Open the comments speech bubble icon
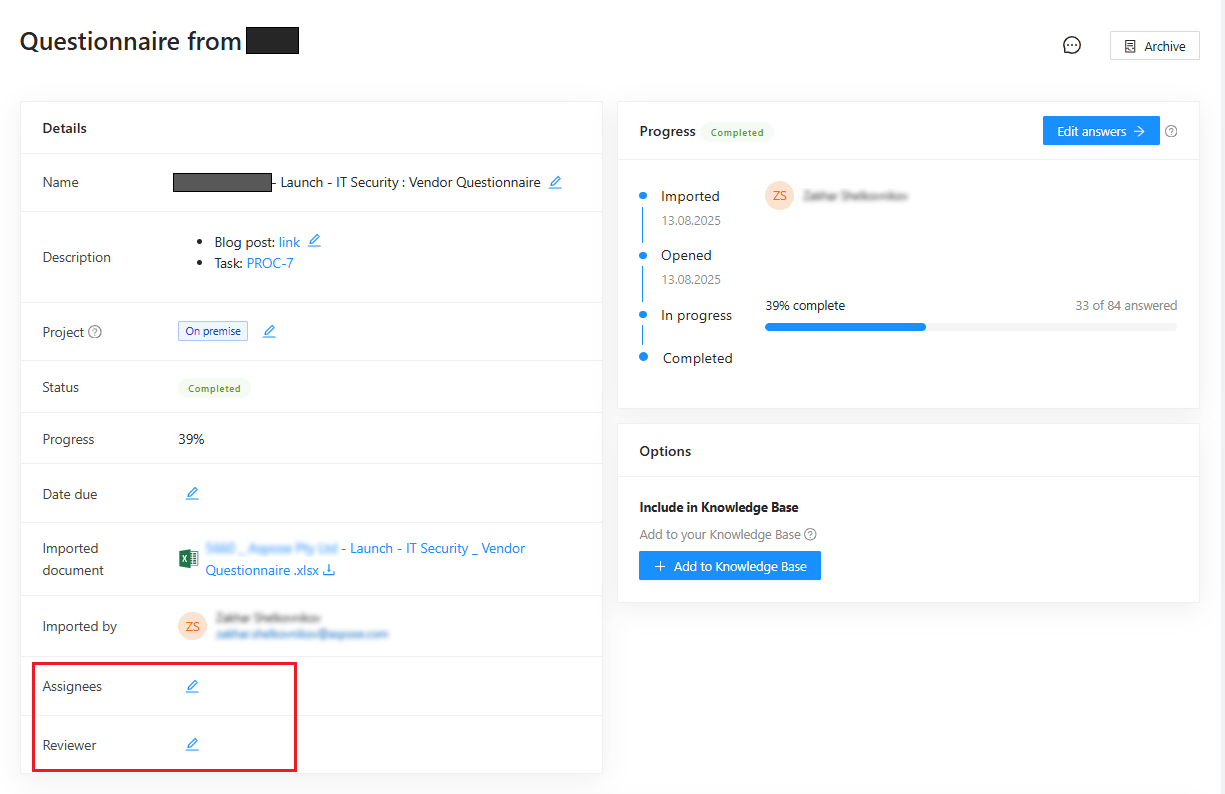1225x794 pixels. pyautogui.click(x=1071, y=45)
